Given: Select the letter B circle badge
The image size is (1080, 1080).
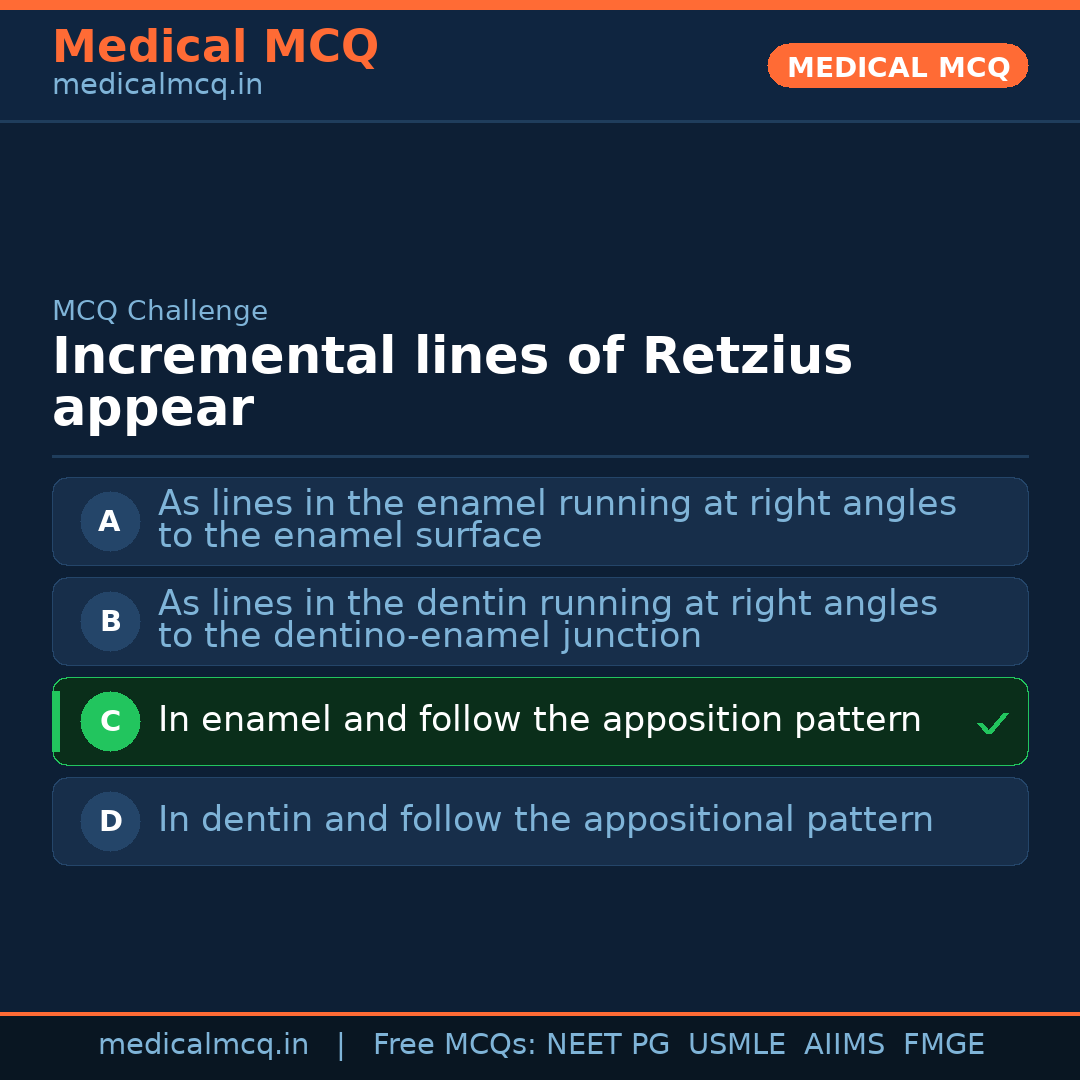Looking at the screenshot, I should click(x=110, y=621).
